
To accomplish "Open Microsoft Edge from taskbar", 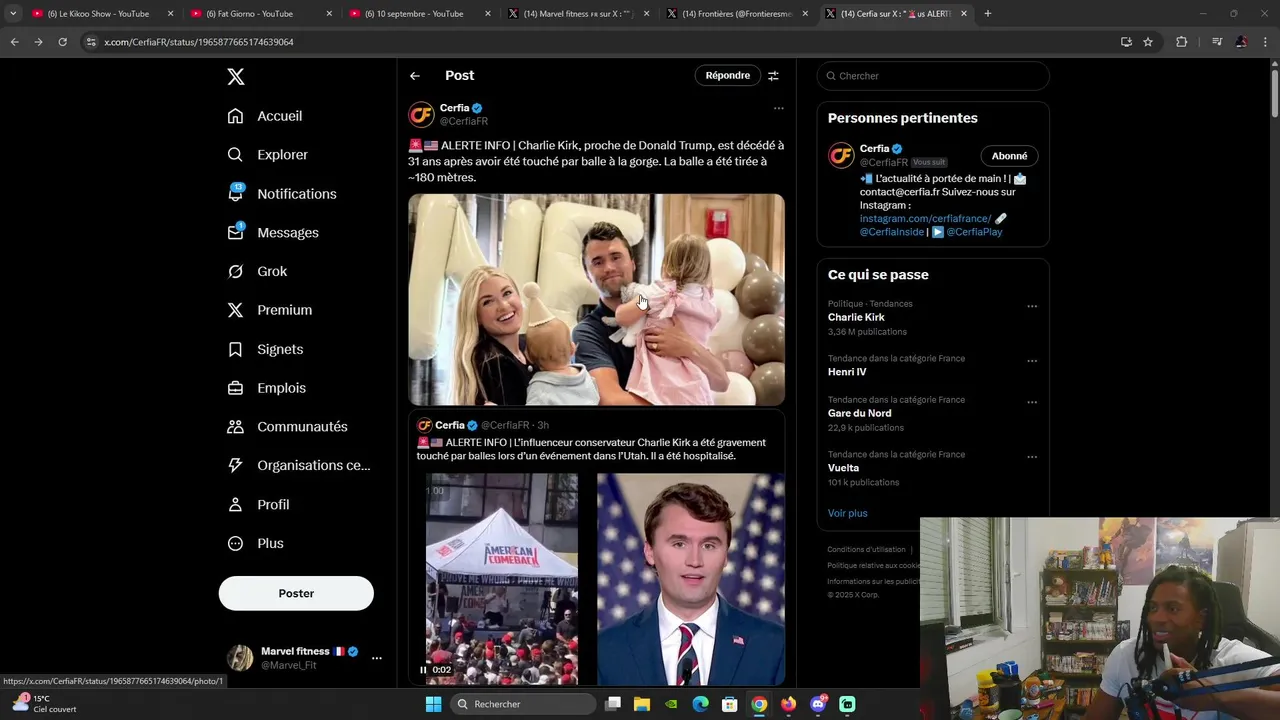I will pyautogui.click(x=701, y=704).
